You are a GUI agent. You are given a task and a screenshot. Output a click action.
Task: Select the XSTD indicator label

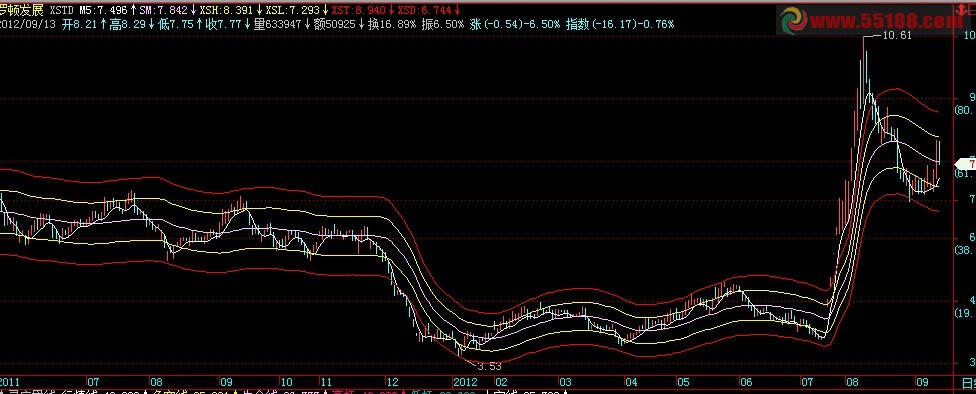(x=62, y=10)
